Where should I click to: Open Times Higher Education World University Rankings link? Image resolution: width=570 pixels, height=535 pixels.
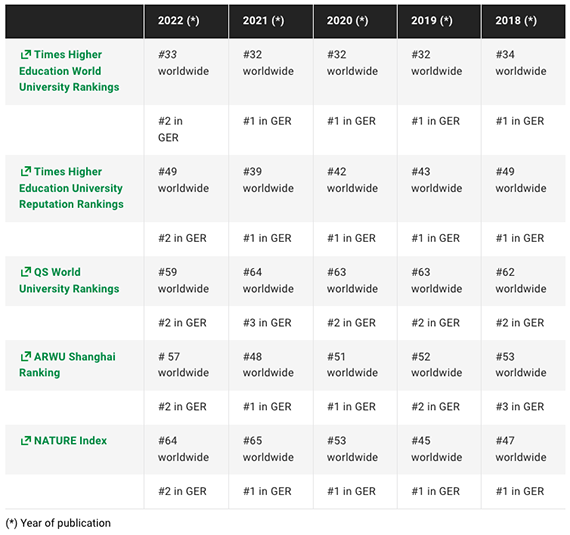tap(69, 71)
